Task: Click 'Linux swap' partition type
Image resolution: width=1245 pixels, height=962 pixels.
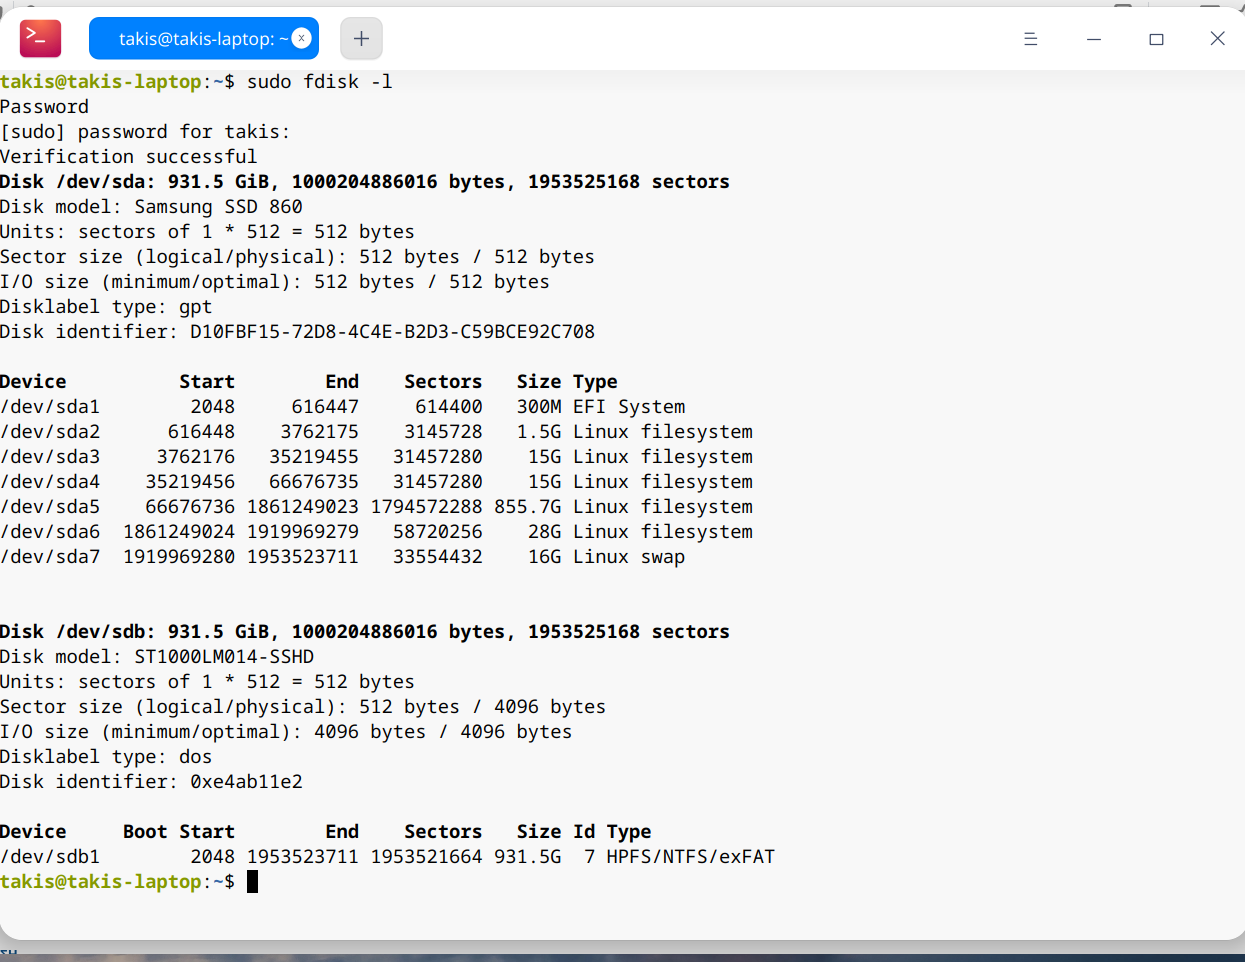Action: click(629, 556)
